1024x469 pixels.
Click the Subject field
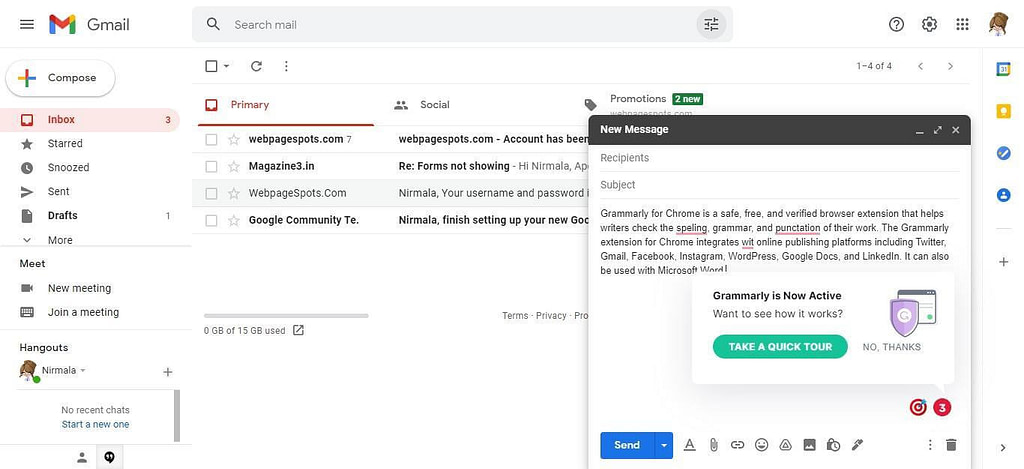(x=779, y=185)
